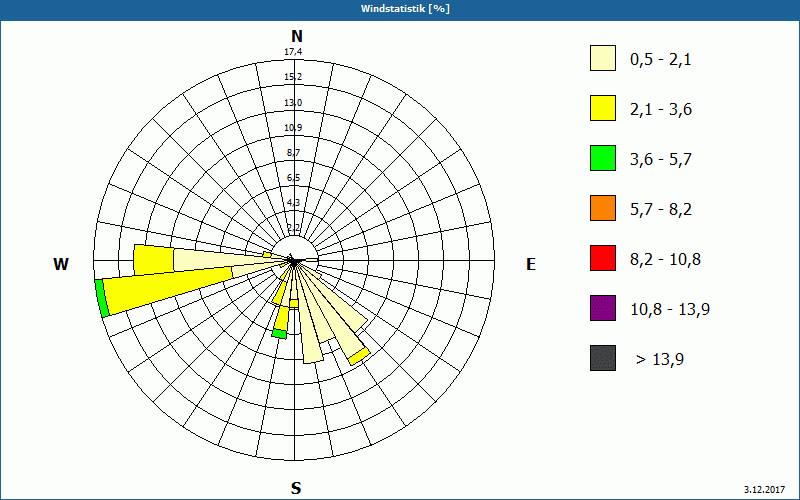Click the 17,4 radial axis value
800x500 pixels.
[293, 52]
